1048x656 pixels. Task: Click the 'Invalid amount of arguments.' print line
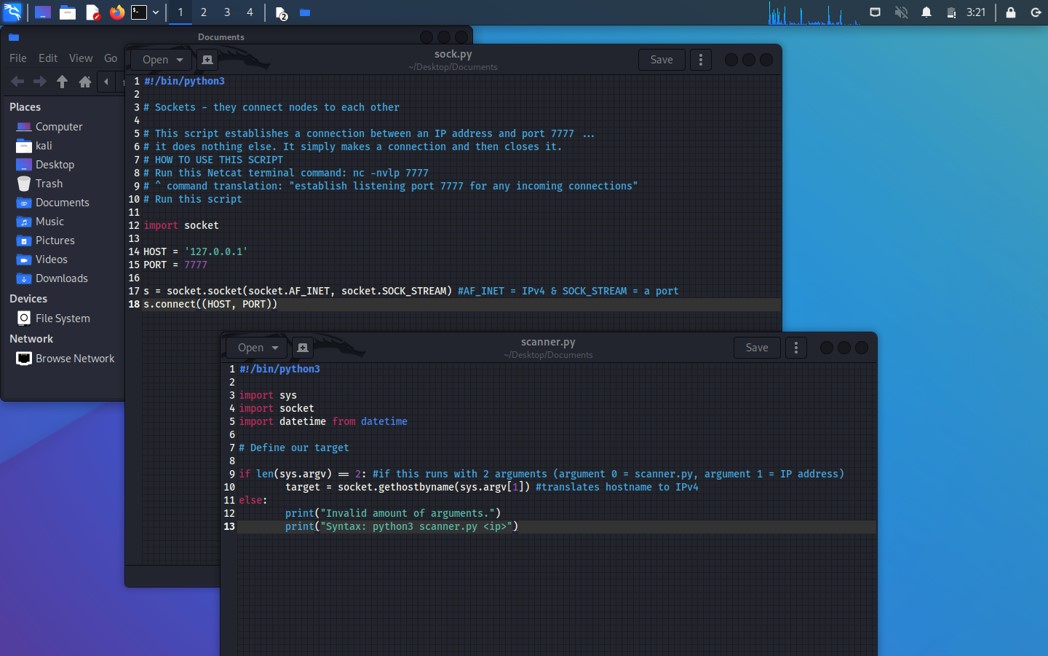[393, 513]
